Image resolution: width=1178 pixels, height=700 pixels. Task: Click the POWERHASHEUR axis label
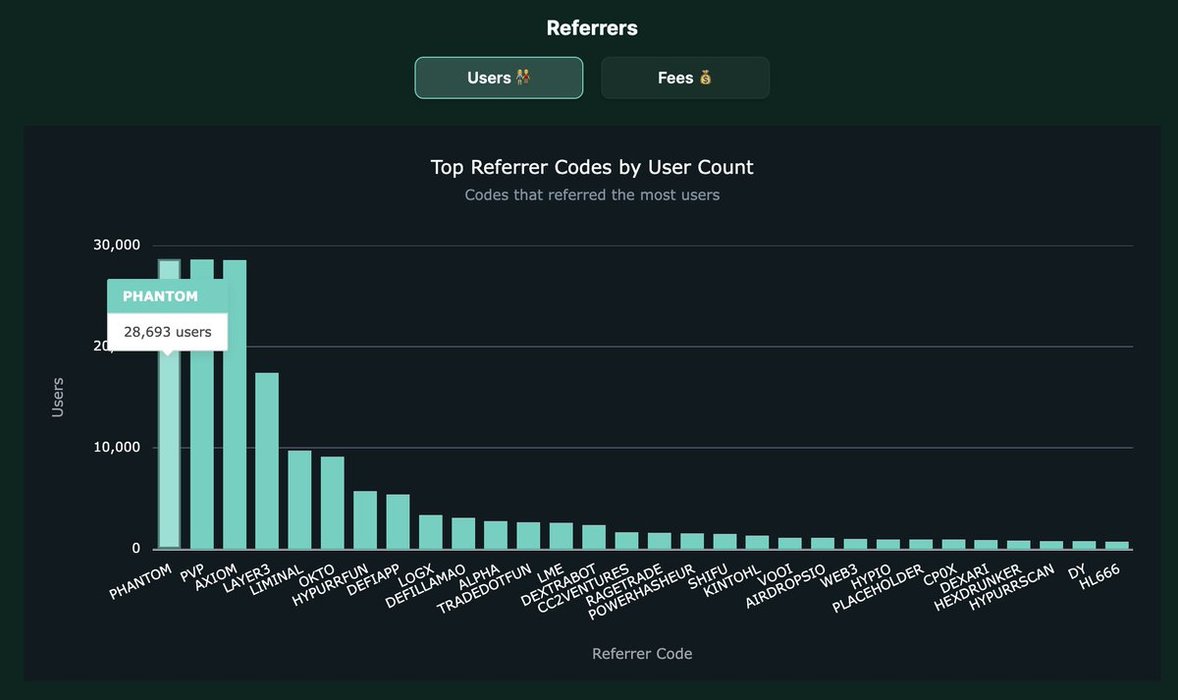pyautogui.click(x=641, y=593)
